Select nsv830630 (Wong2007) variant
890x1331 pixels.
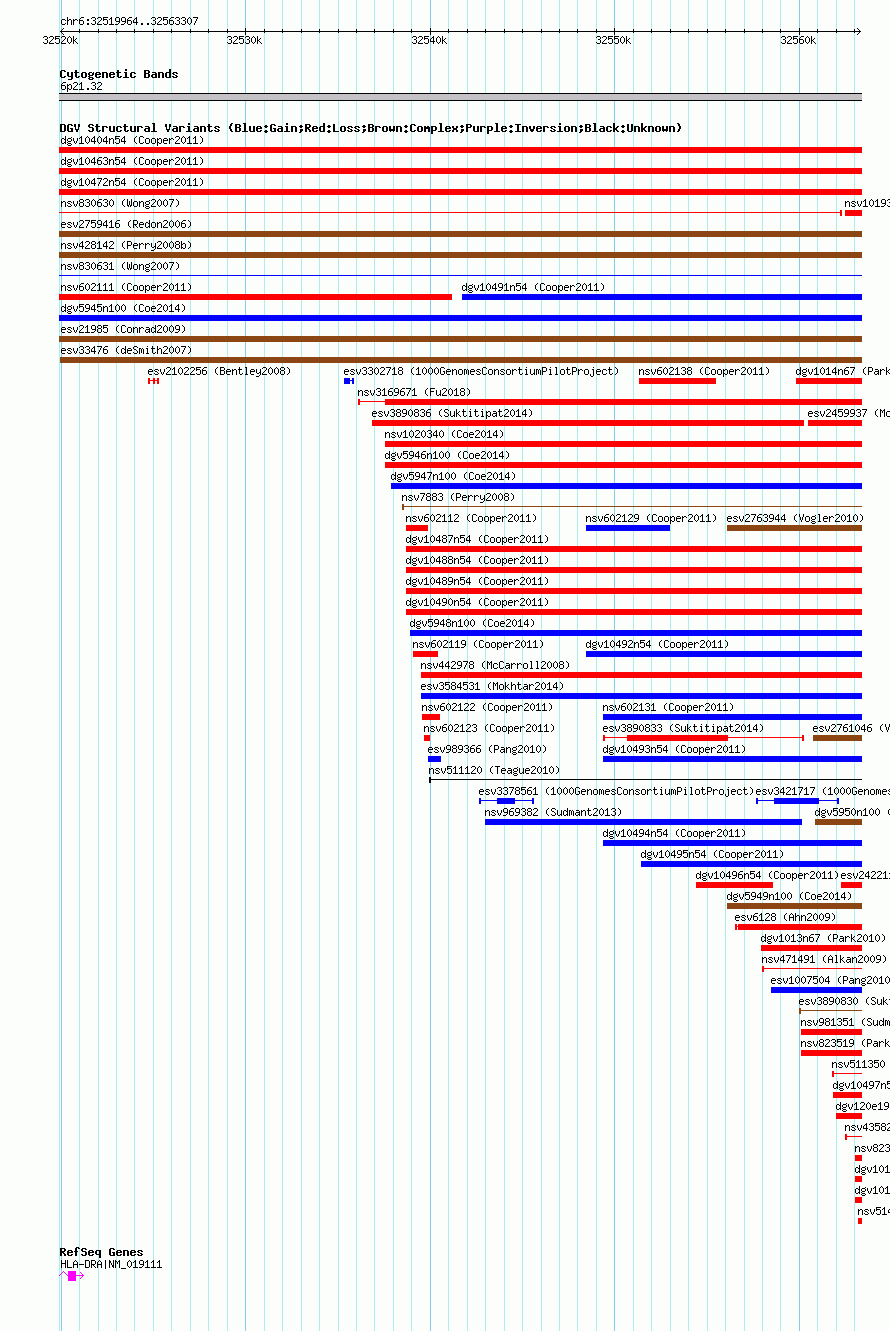point(450,213)
